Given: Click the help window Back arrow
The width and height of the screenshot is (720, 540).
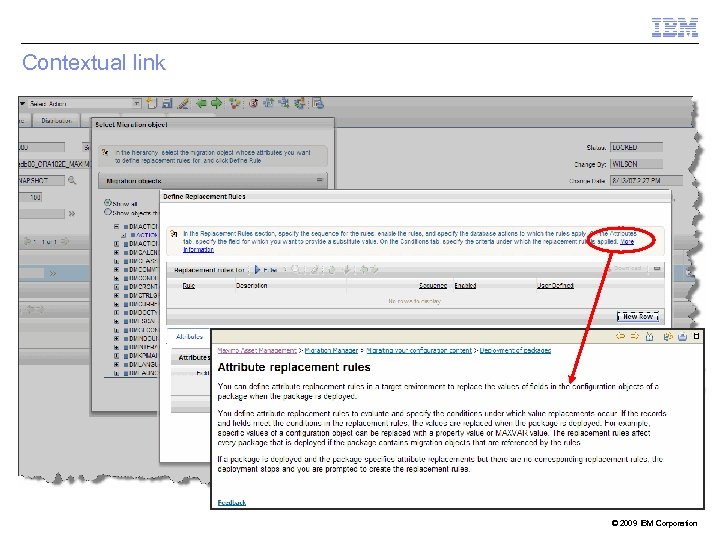Looking at the screenshot, I should tap(620, 337).
